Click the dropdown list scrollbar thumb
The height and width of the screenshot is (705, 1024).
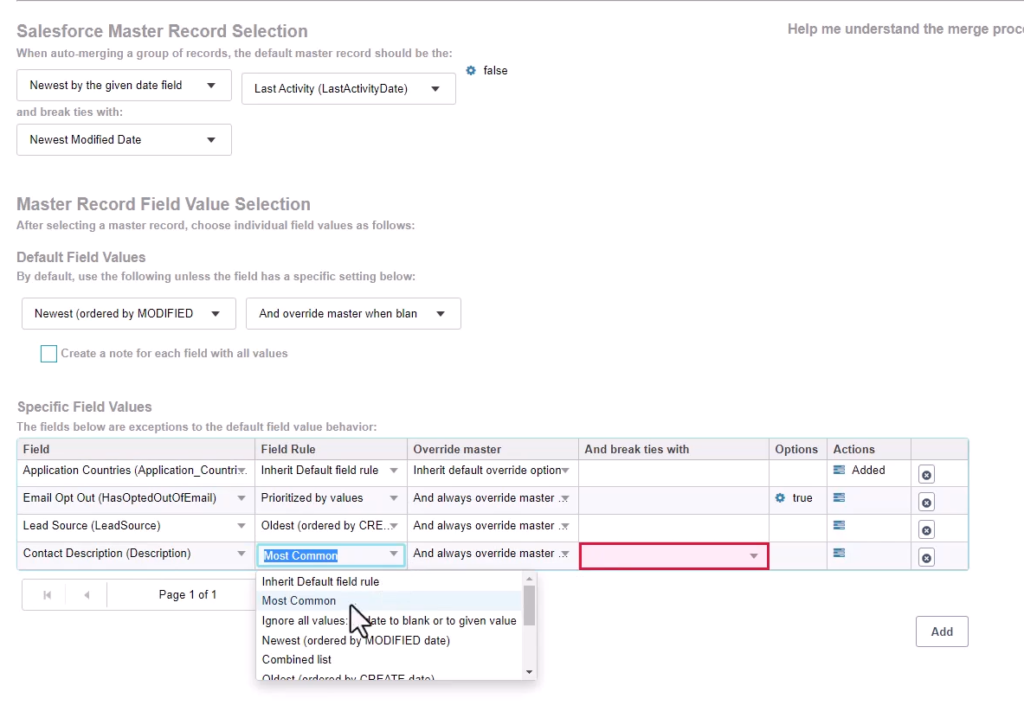pyautogui.click(x=530, y=605)
